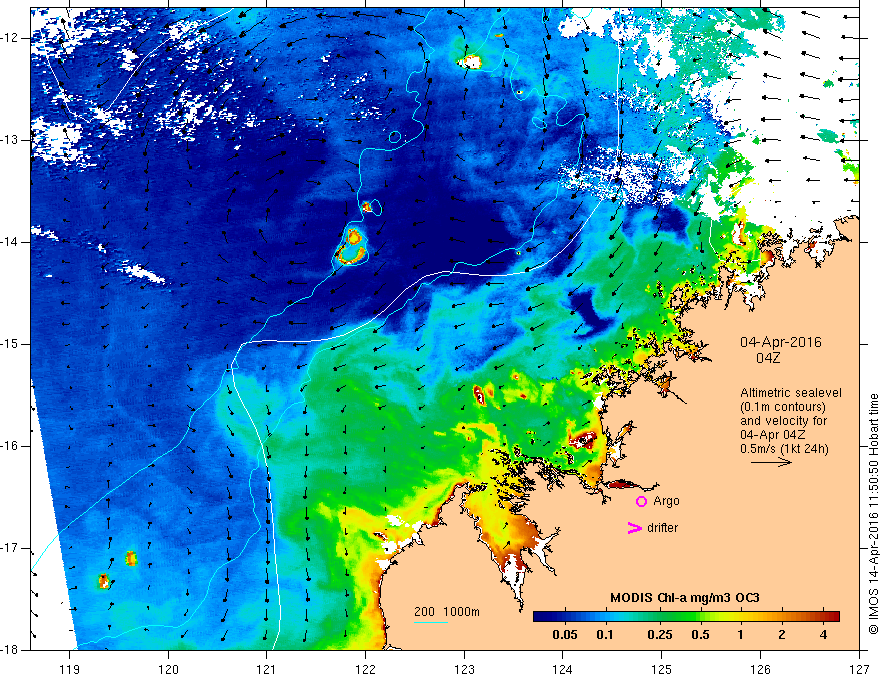The image size is (880, 680).
Task: Click the longitude label 120
Action: coord(168,669)
